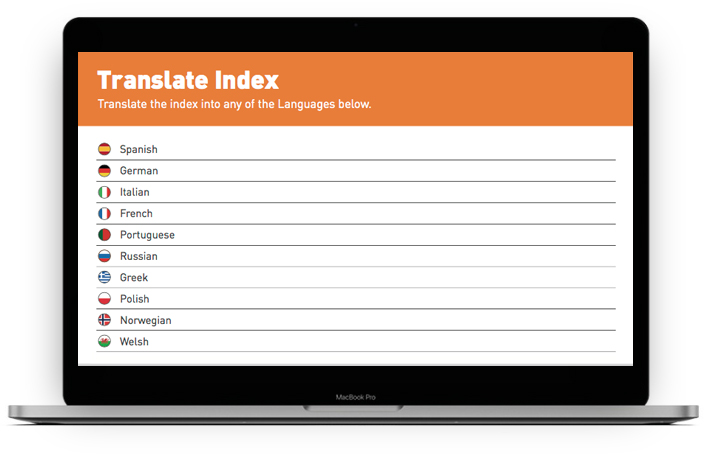Open the Portuguese translation option
This screenshot has height=460, width=713.
[147, 235]
